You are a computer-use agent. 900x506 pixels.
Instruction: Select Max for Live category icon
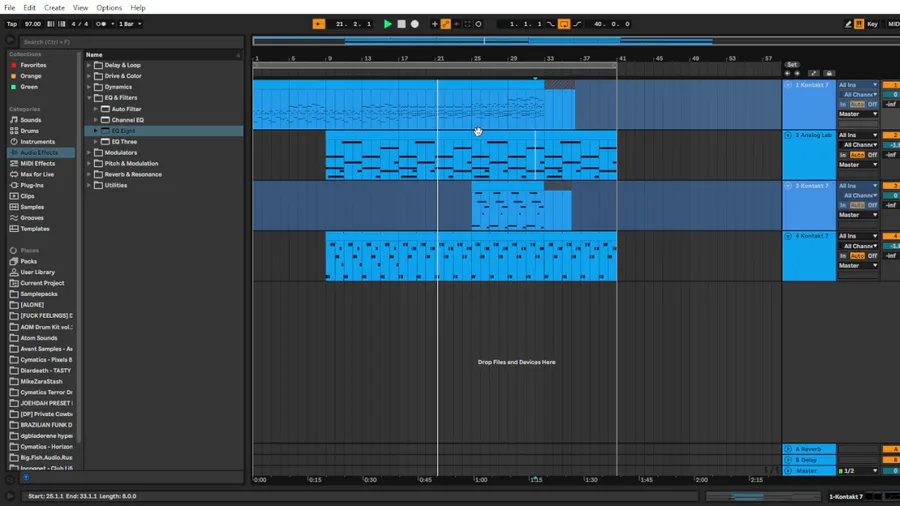point(14,174)
